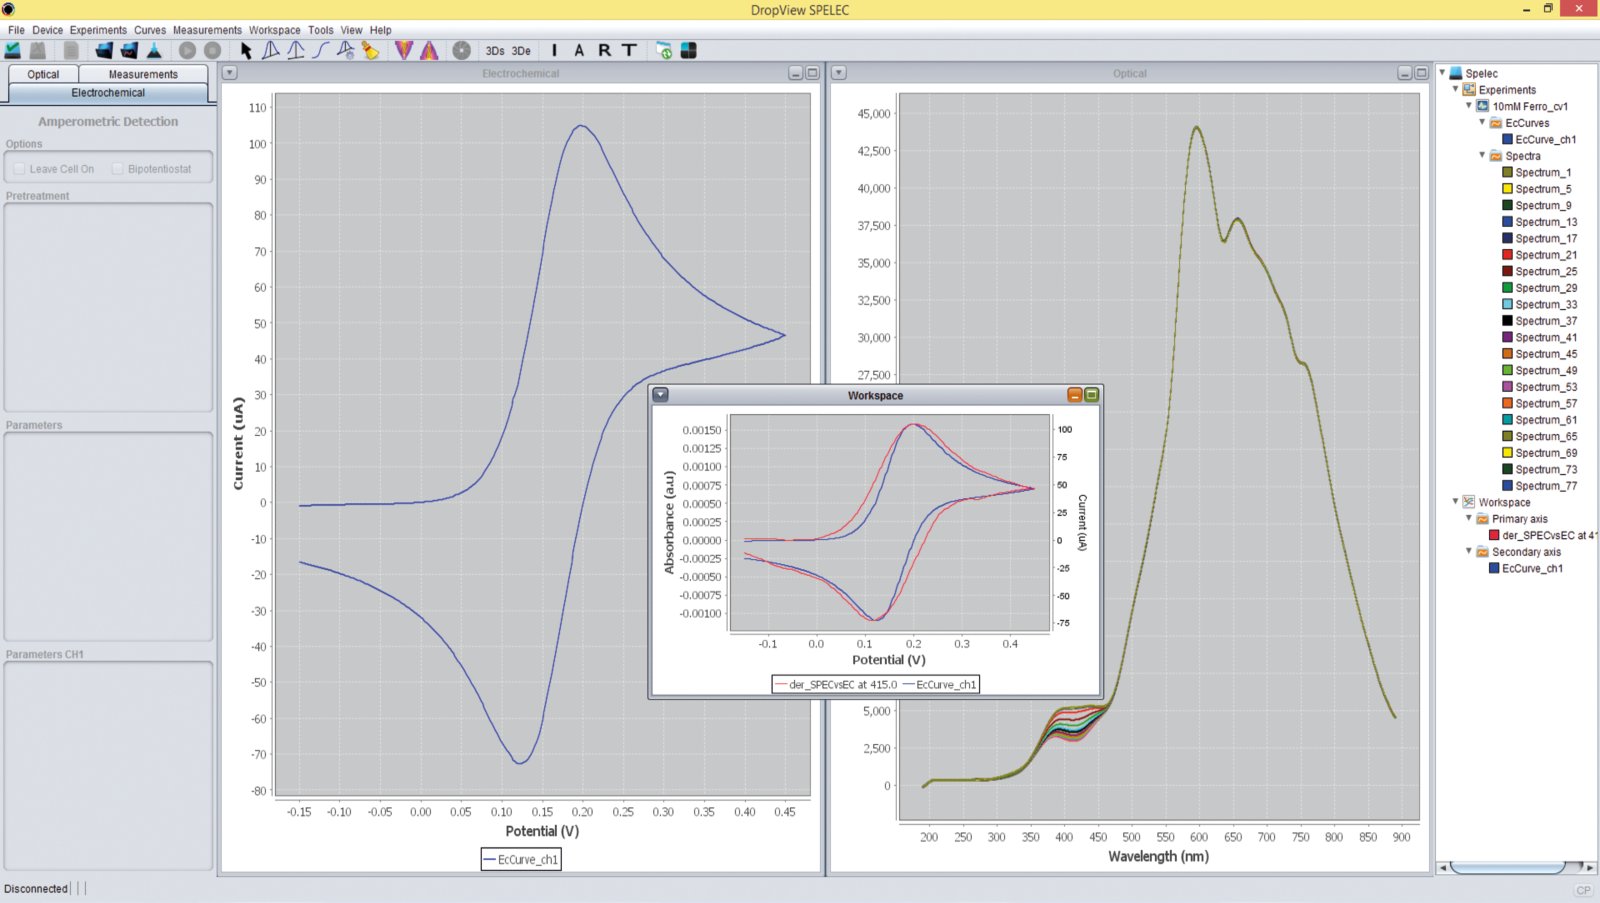This screenshot has height=903, width=1600.
Task: Open the Optical plot panel dropdown arrow
Action: [839, 73]
